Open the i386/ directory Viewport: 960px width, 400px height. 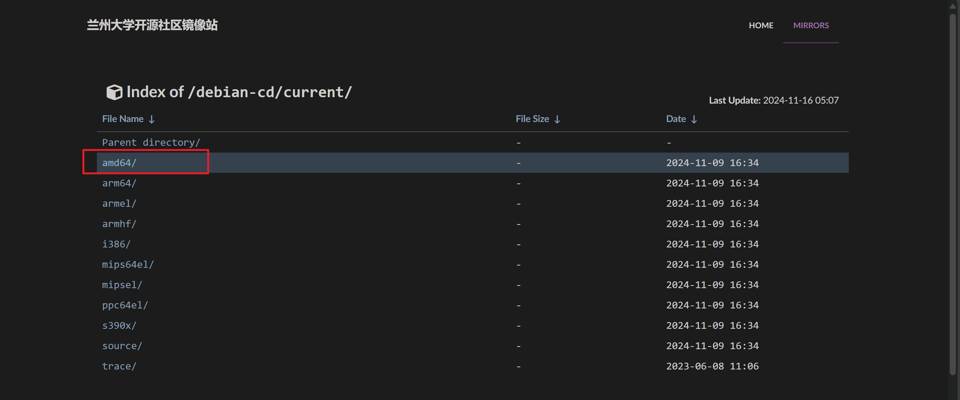(116, 244)
